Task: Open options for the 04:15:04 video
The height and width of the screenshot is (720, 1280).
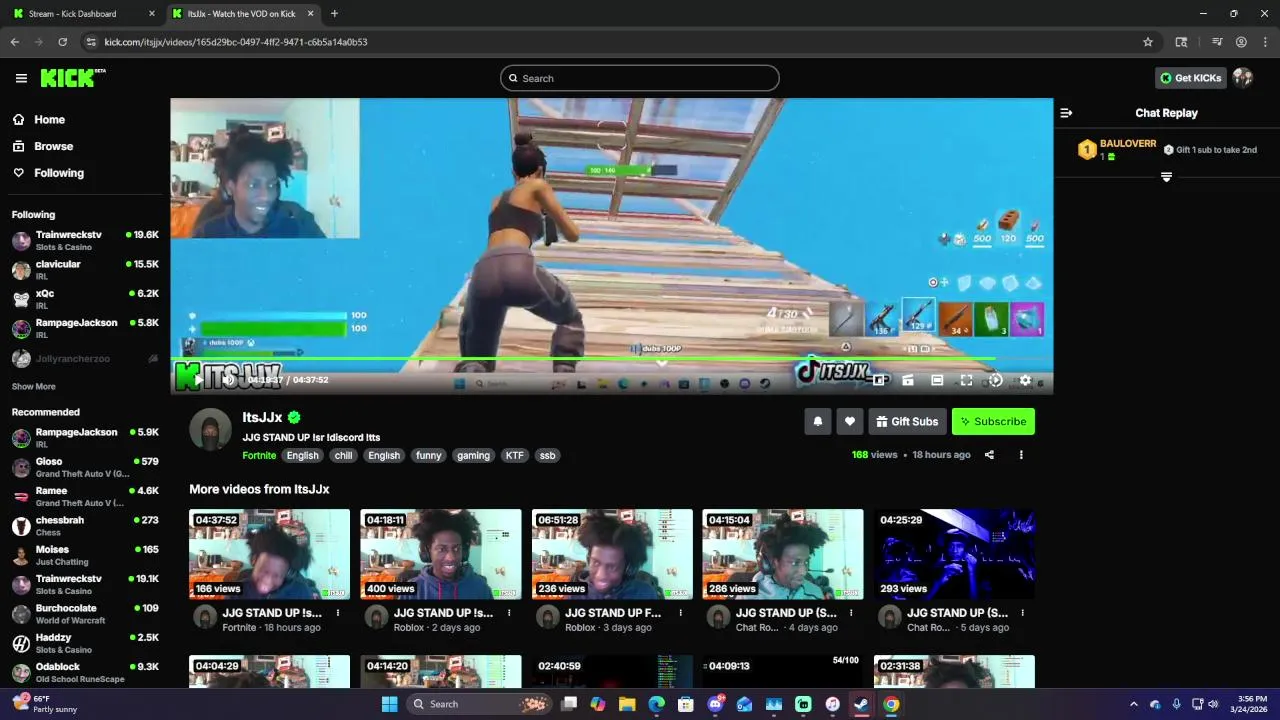Action: [851, 613]
